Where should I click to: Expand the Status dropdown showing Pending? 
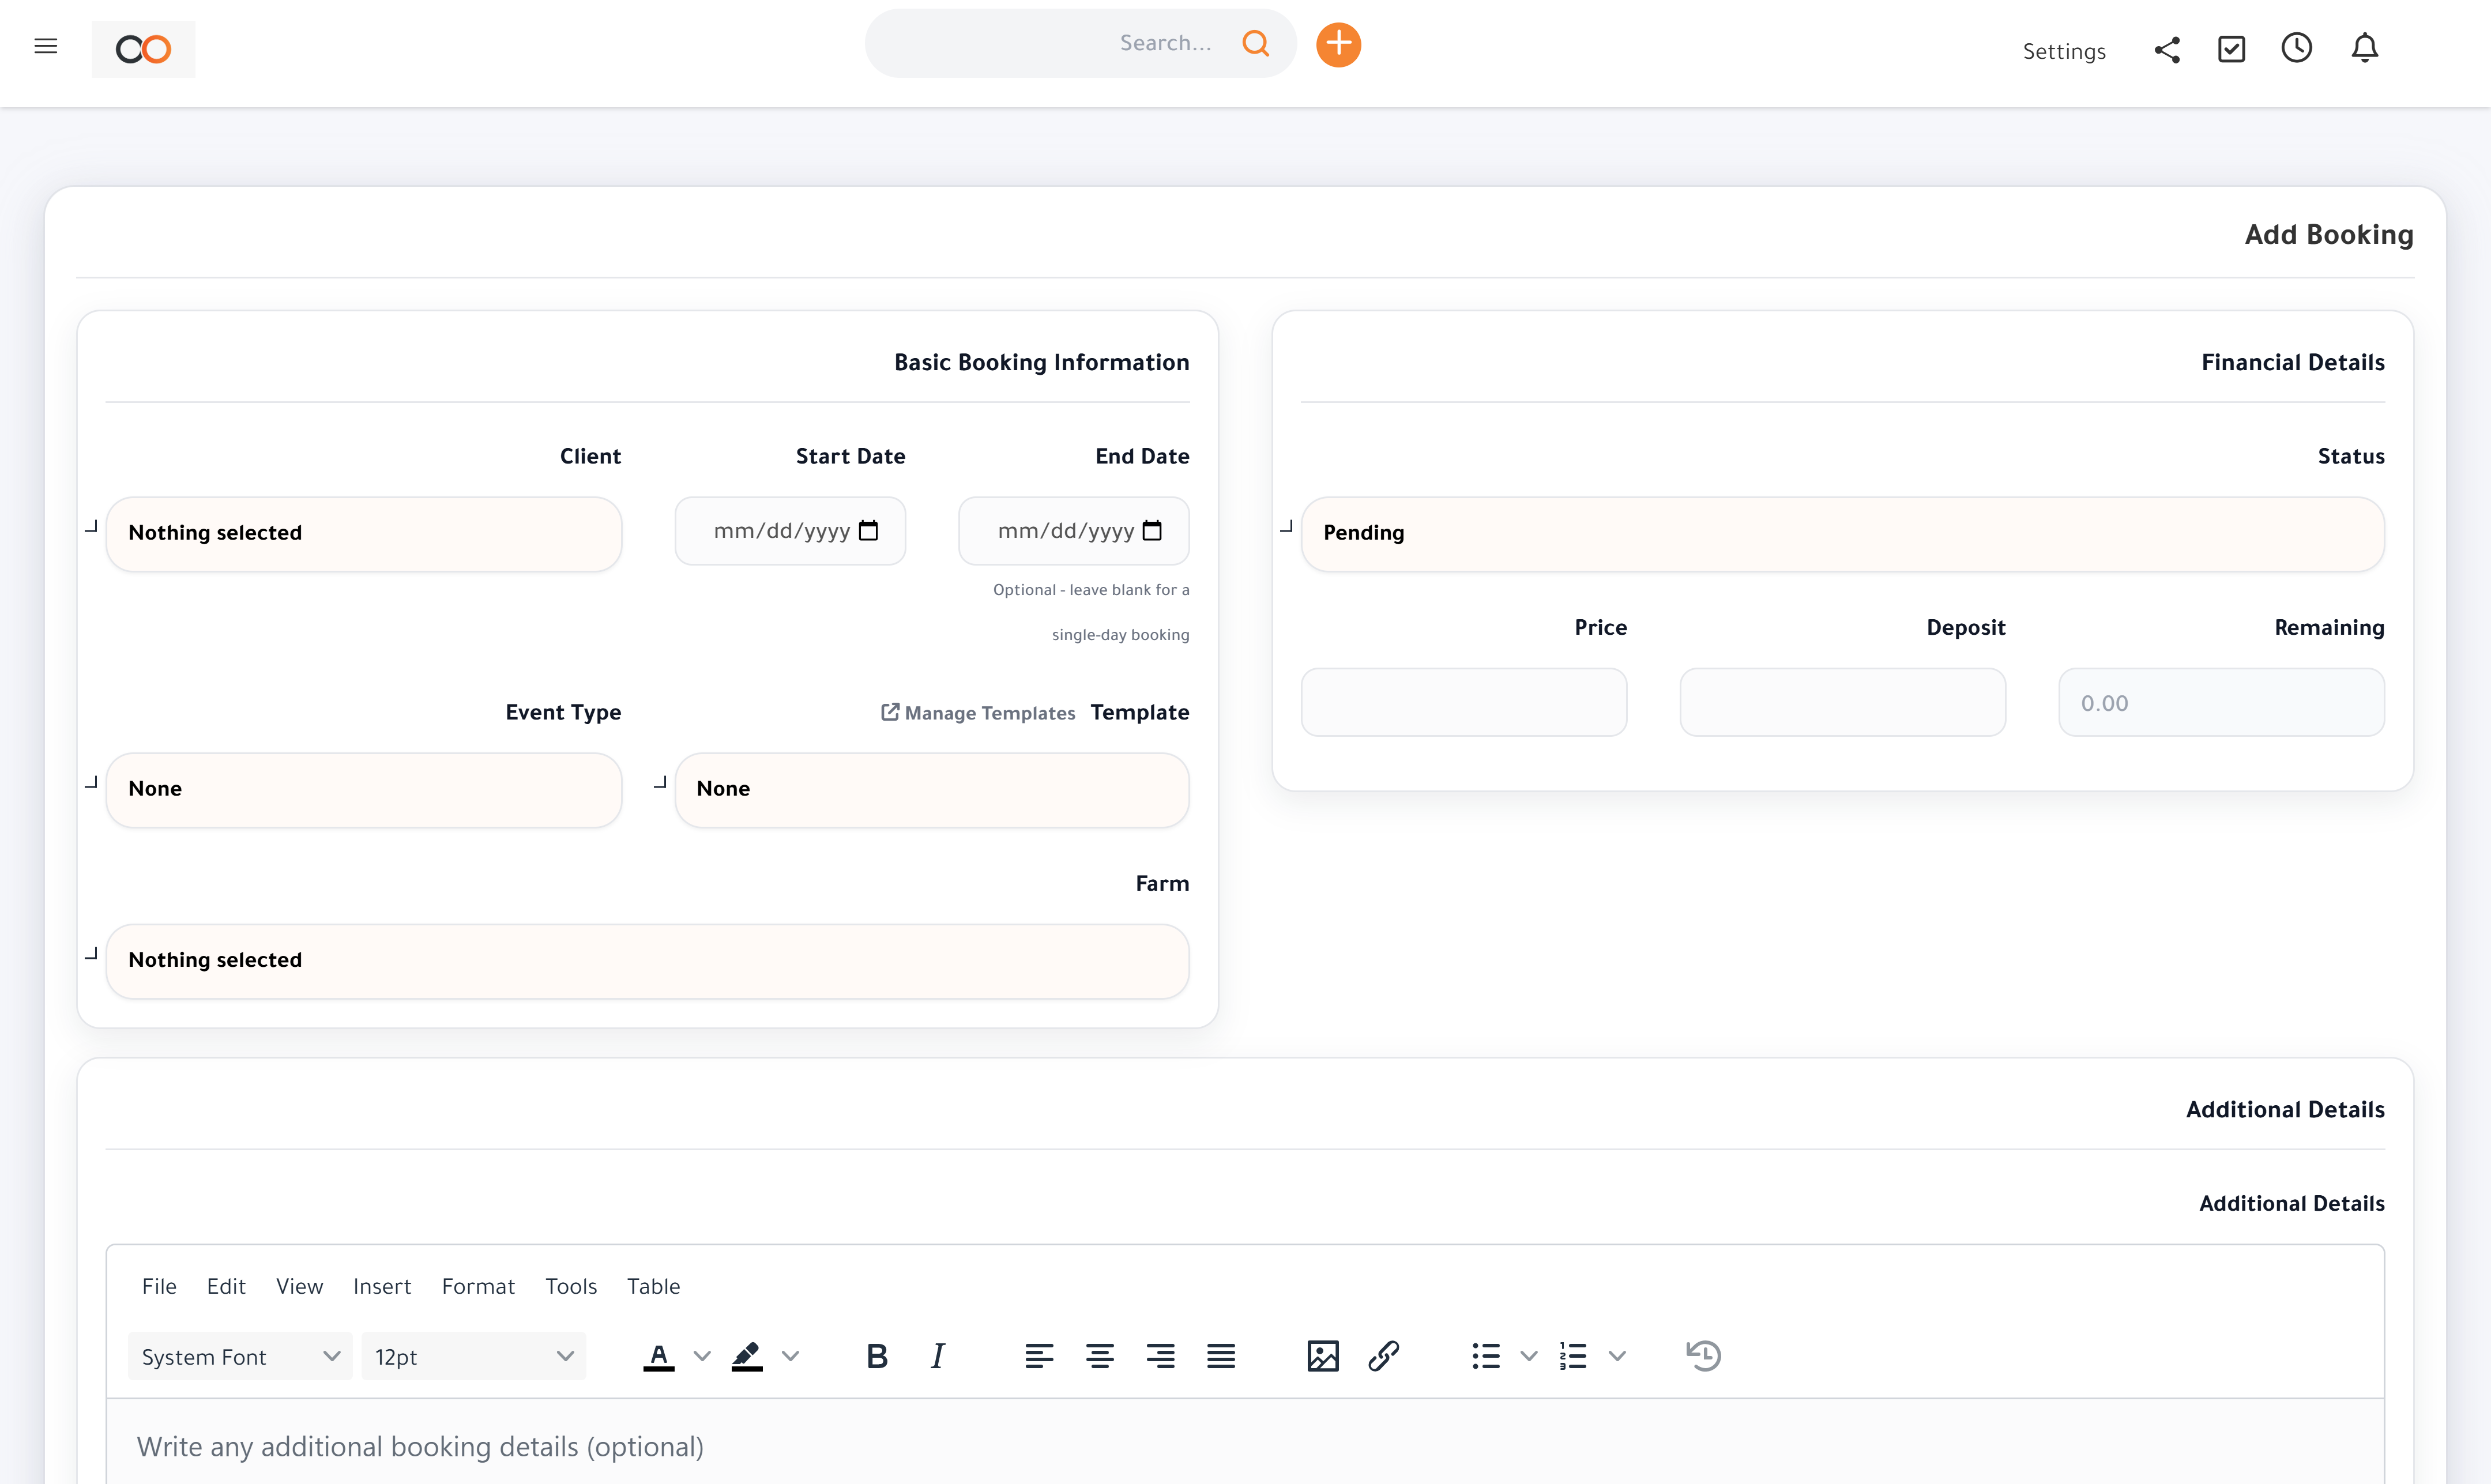coord(1842,533)
